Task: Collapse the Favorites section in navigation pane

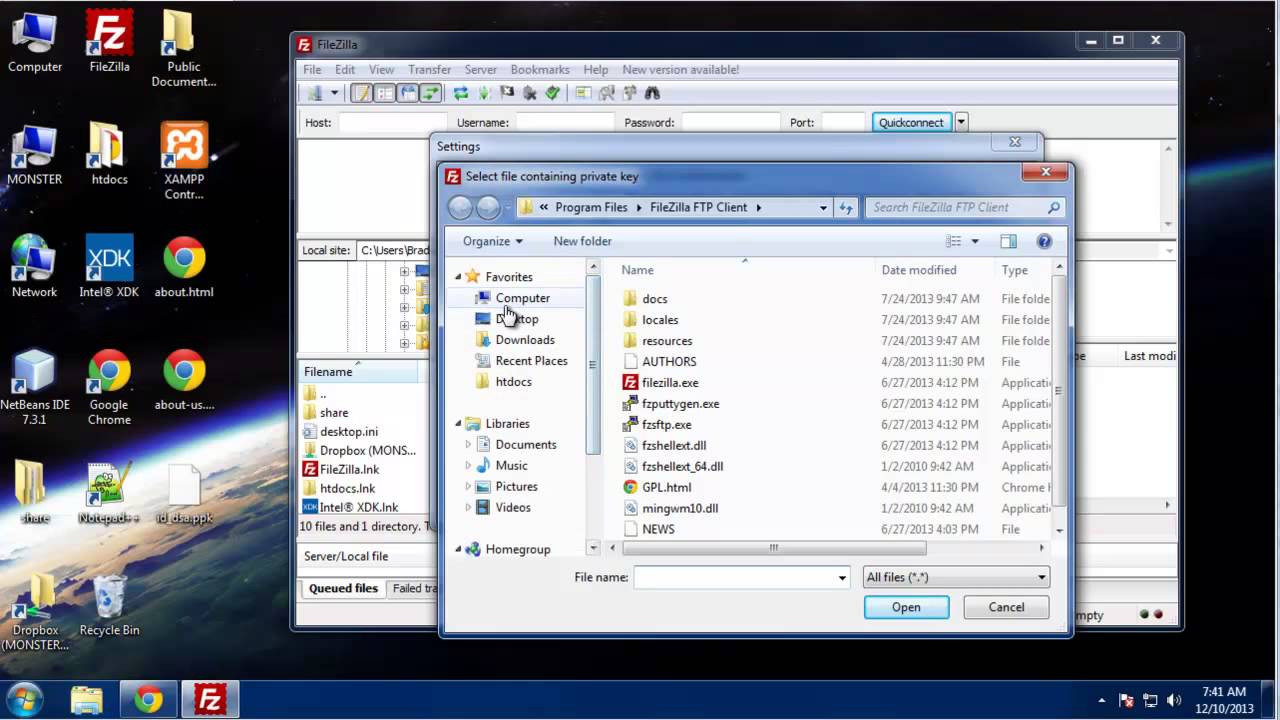Action: (x=459, y=277)
